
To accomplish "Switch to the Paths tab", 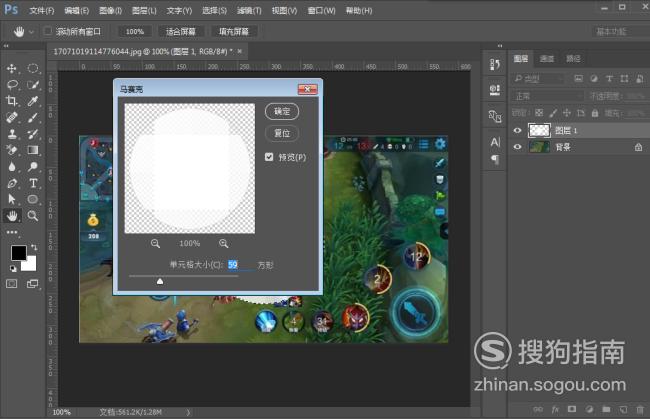I will point(573,59).
